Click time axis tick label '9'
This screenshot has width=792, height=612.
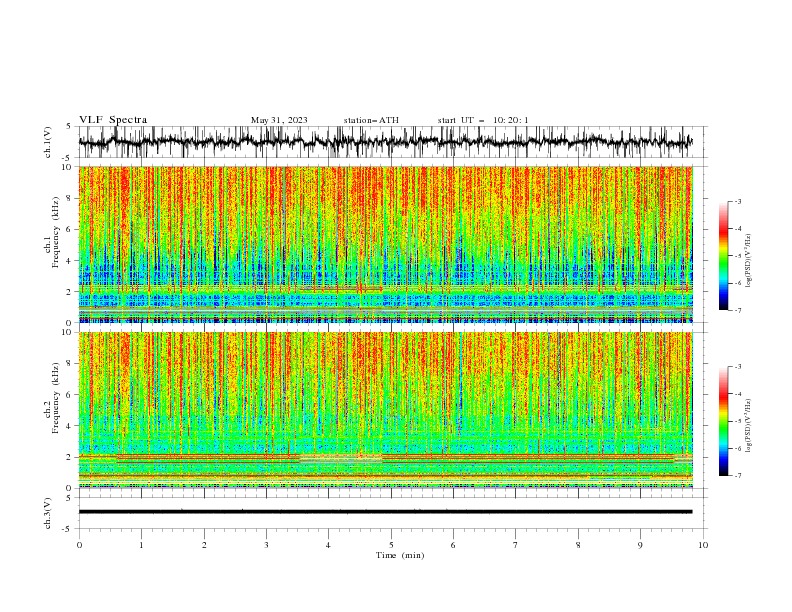point(640,545)
